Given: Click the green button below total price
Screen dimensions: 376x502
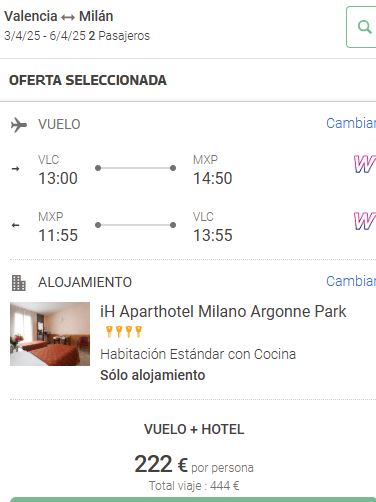Looking at the screenshot, I should [x=193, y=499].
